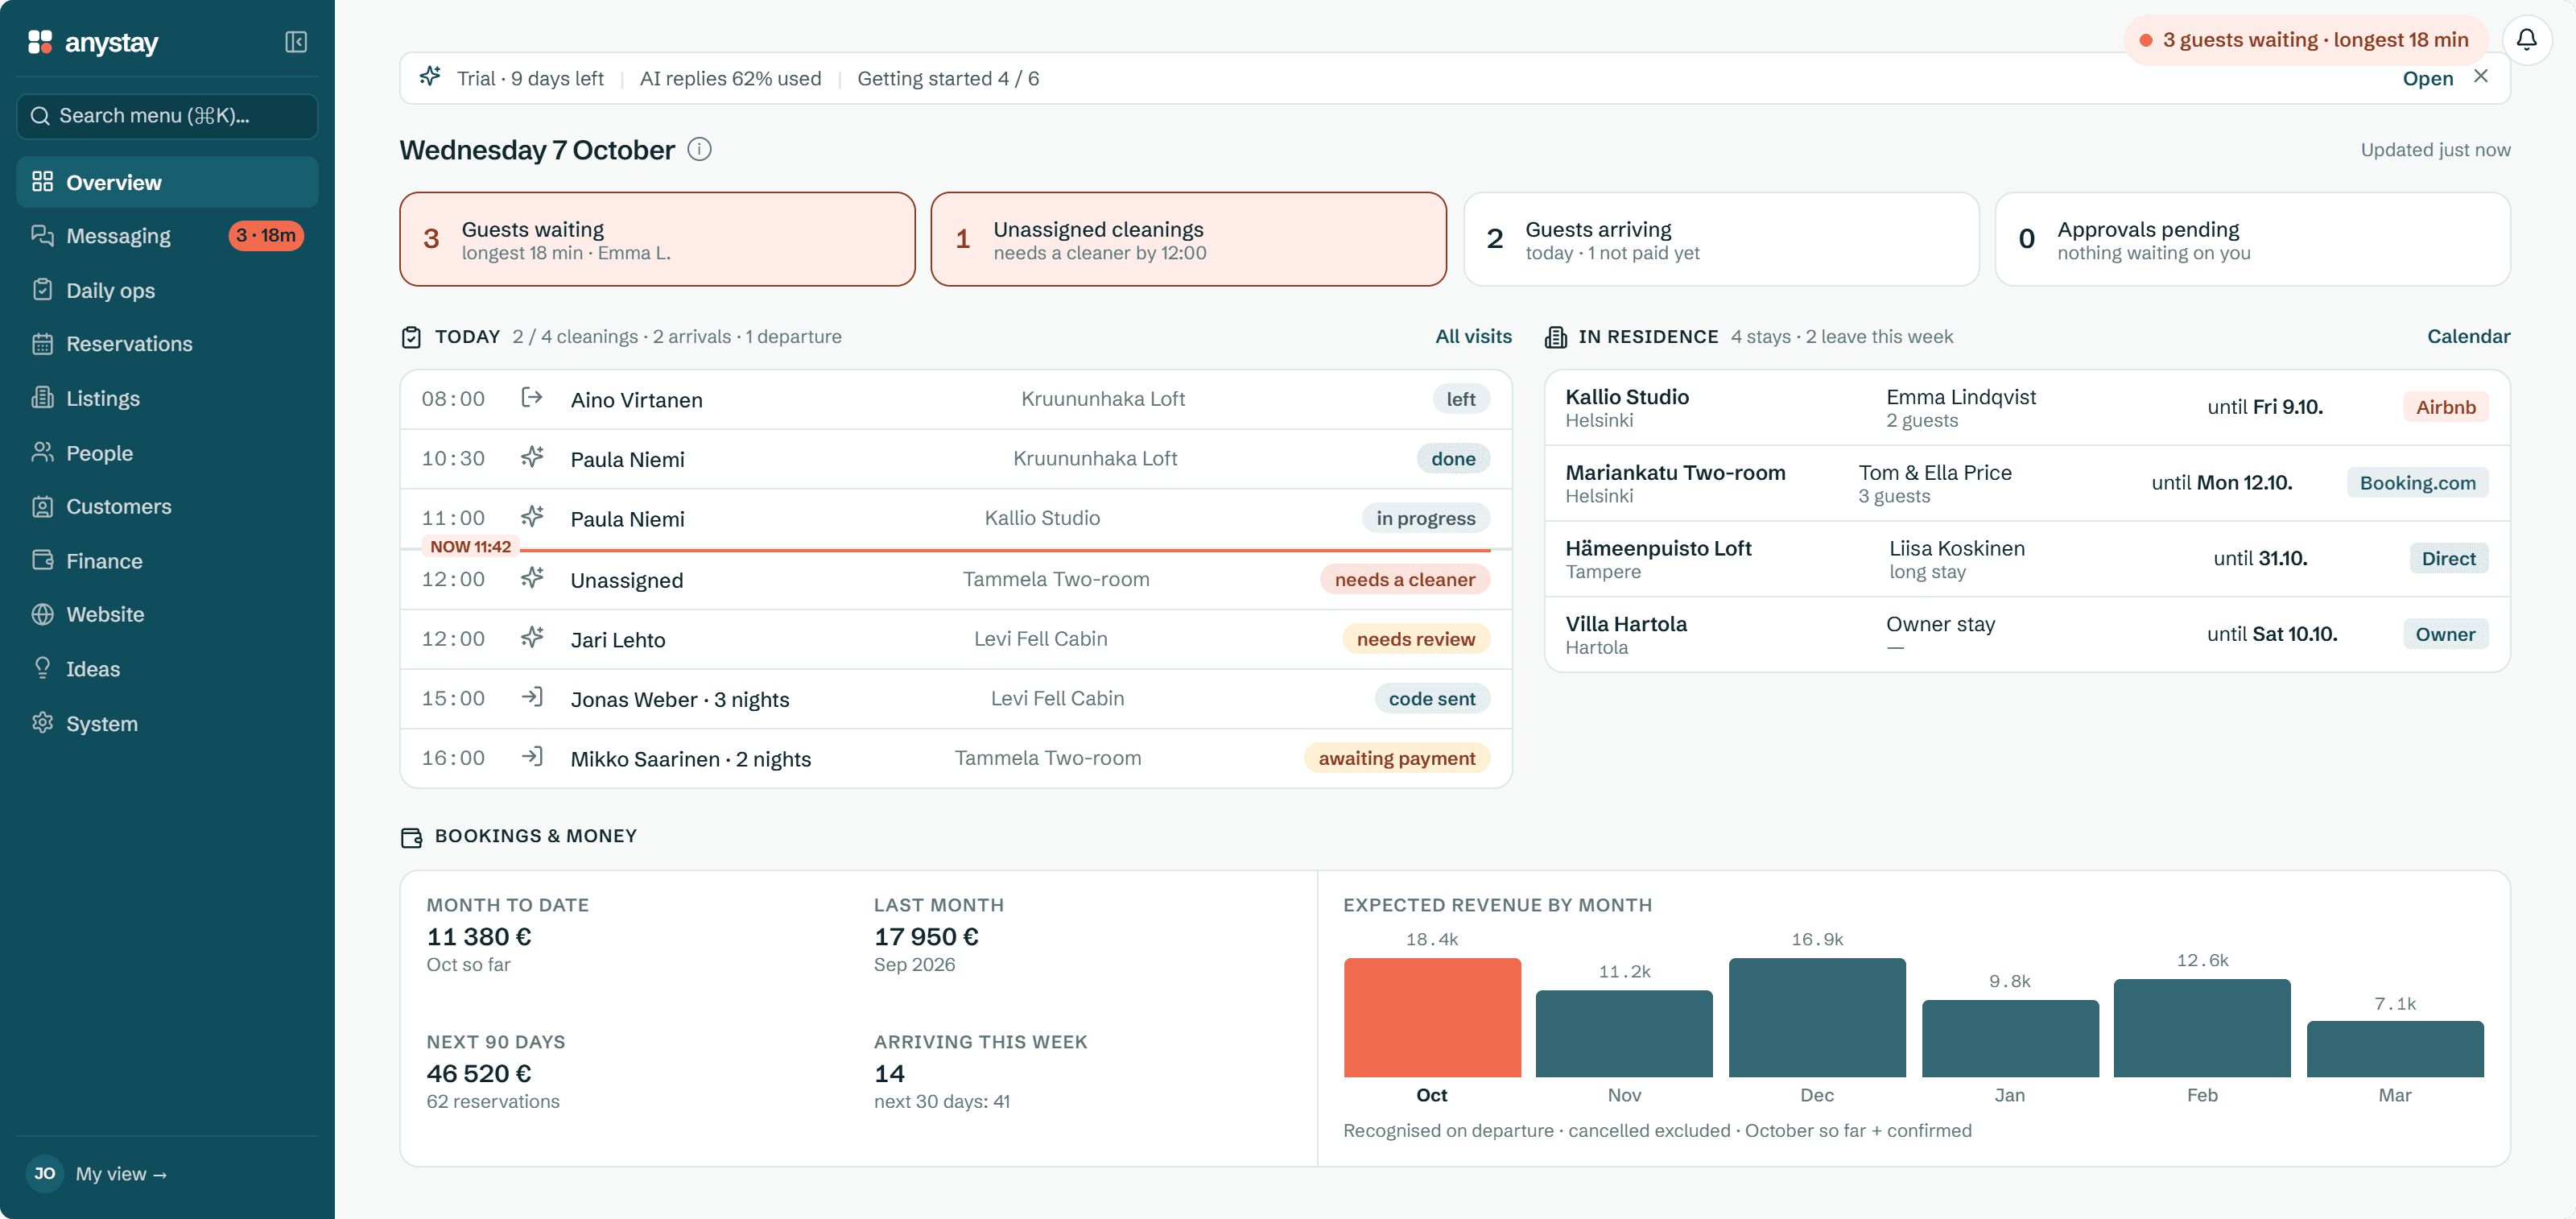This screenshot has width=2576, height=1219.
Task: Open the People section
Action: [167, 452]
